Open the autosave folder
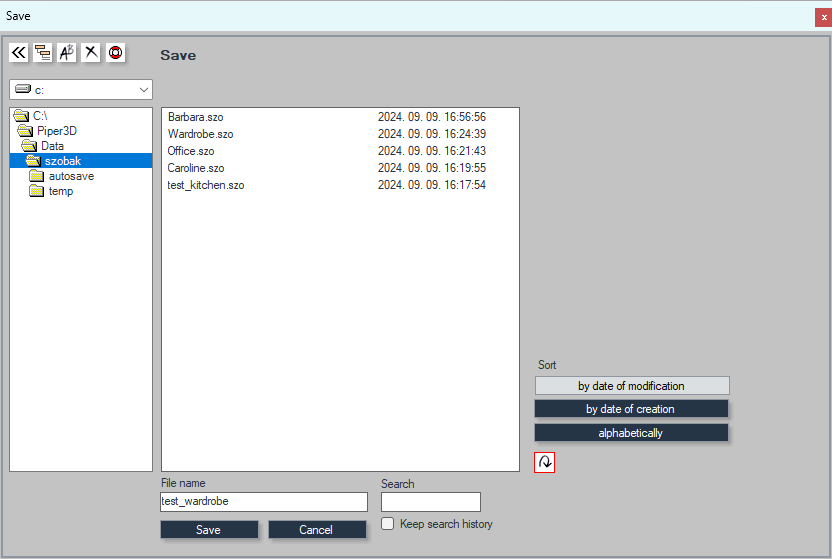 pyautogui.click(x=71, y=176)
